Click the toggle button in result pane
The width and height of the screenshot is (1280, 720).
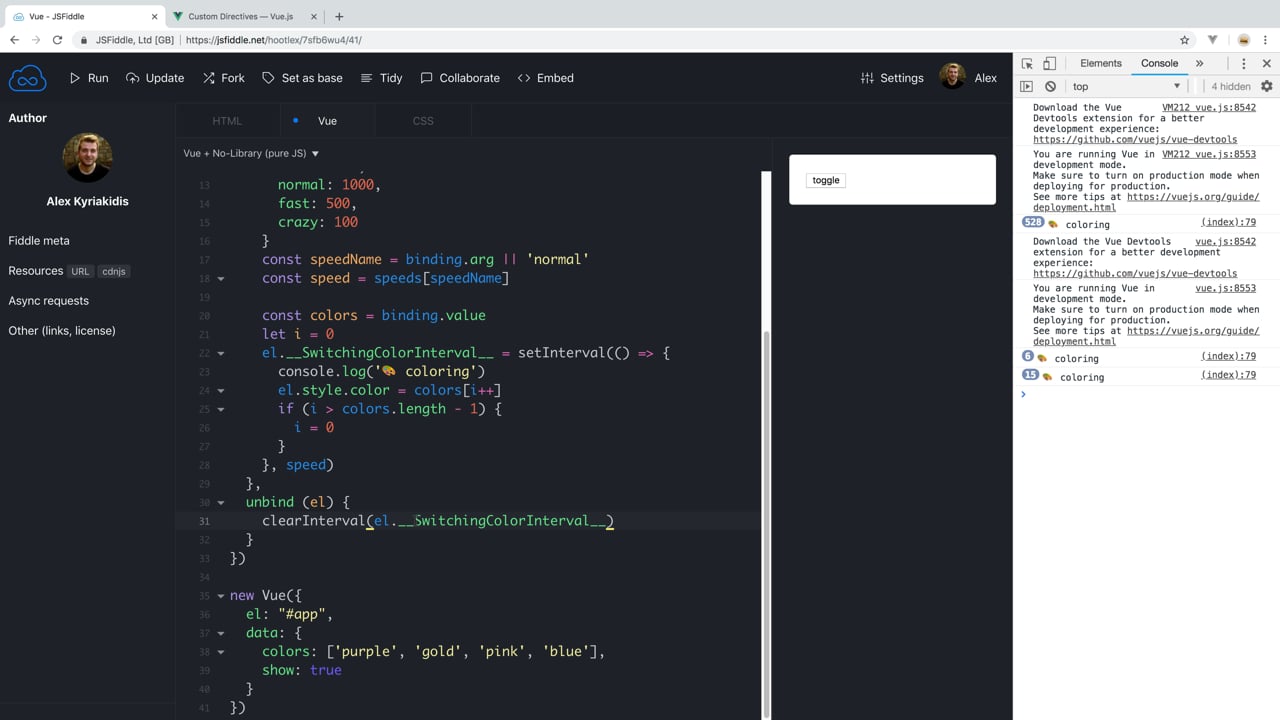(x=826, y=180)
